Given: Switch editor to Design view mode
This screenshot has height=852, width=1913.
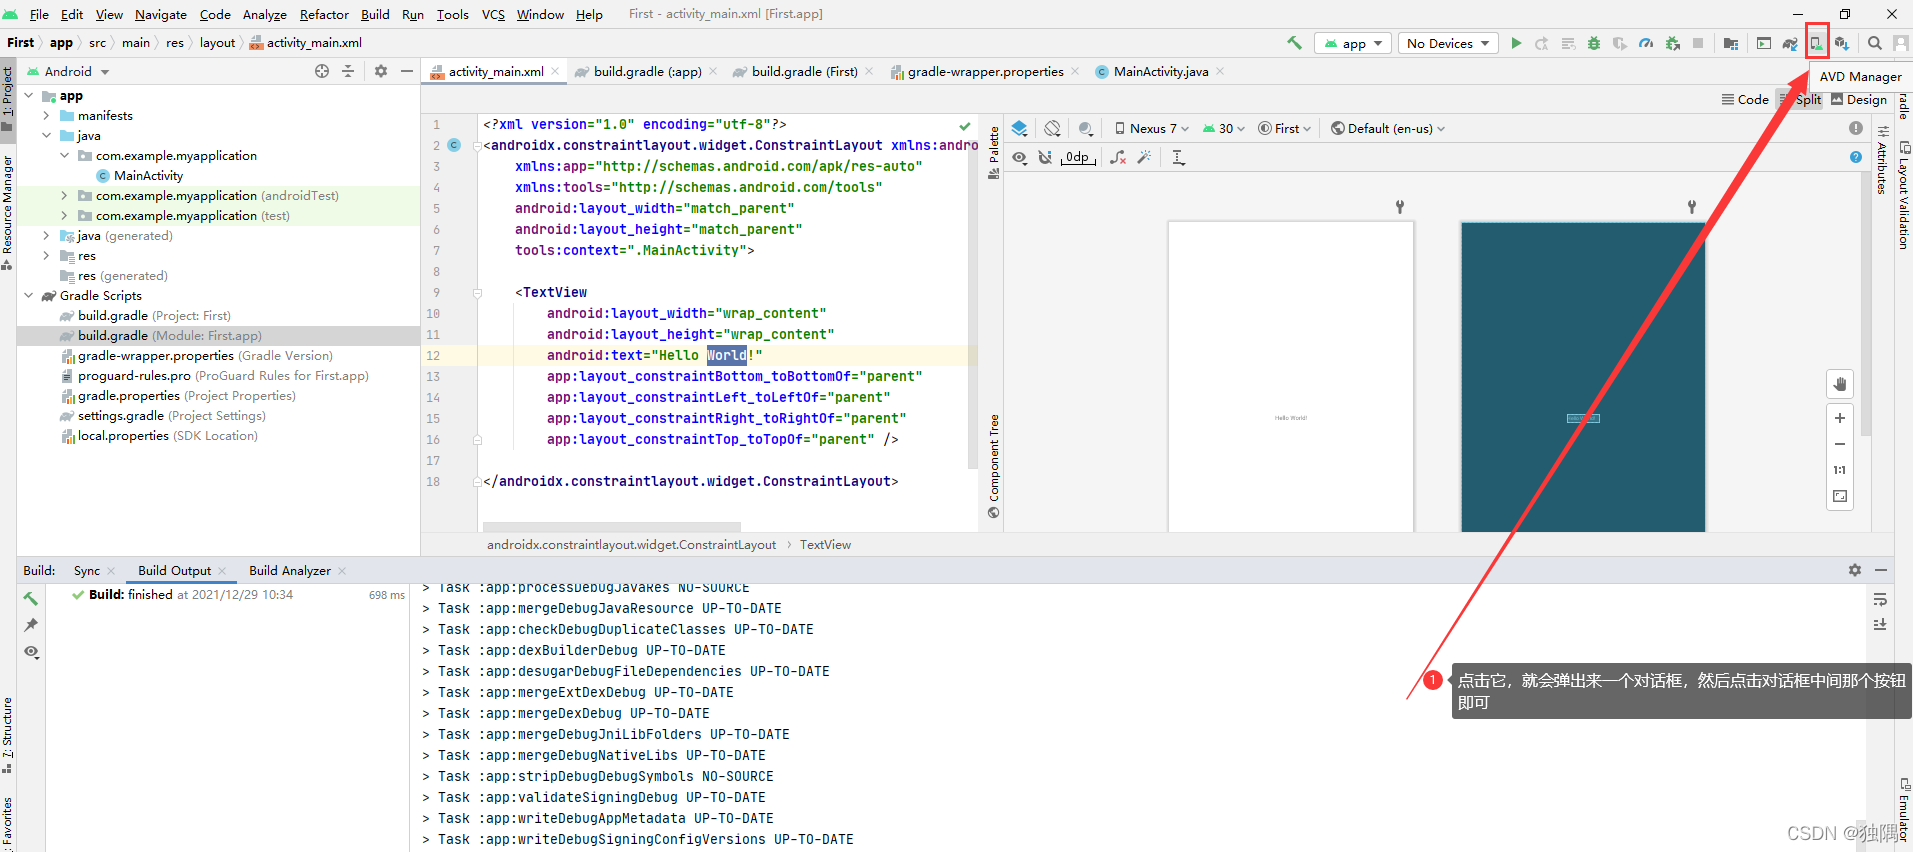Looking at the screenshot, I should (1859, 99).
